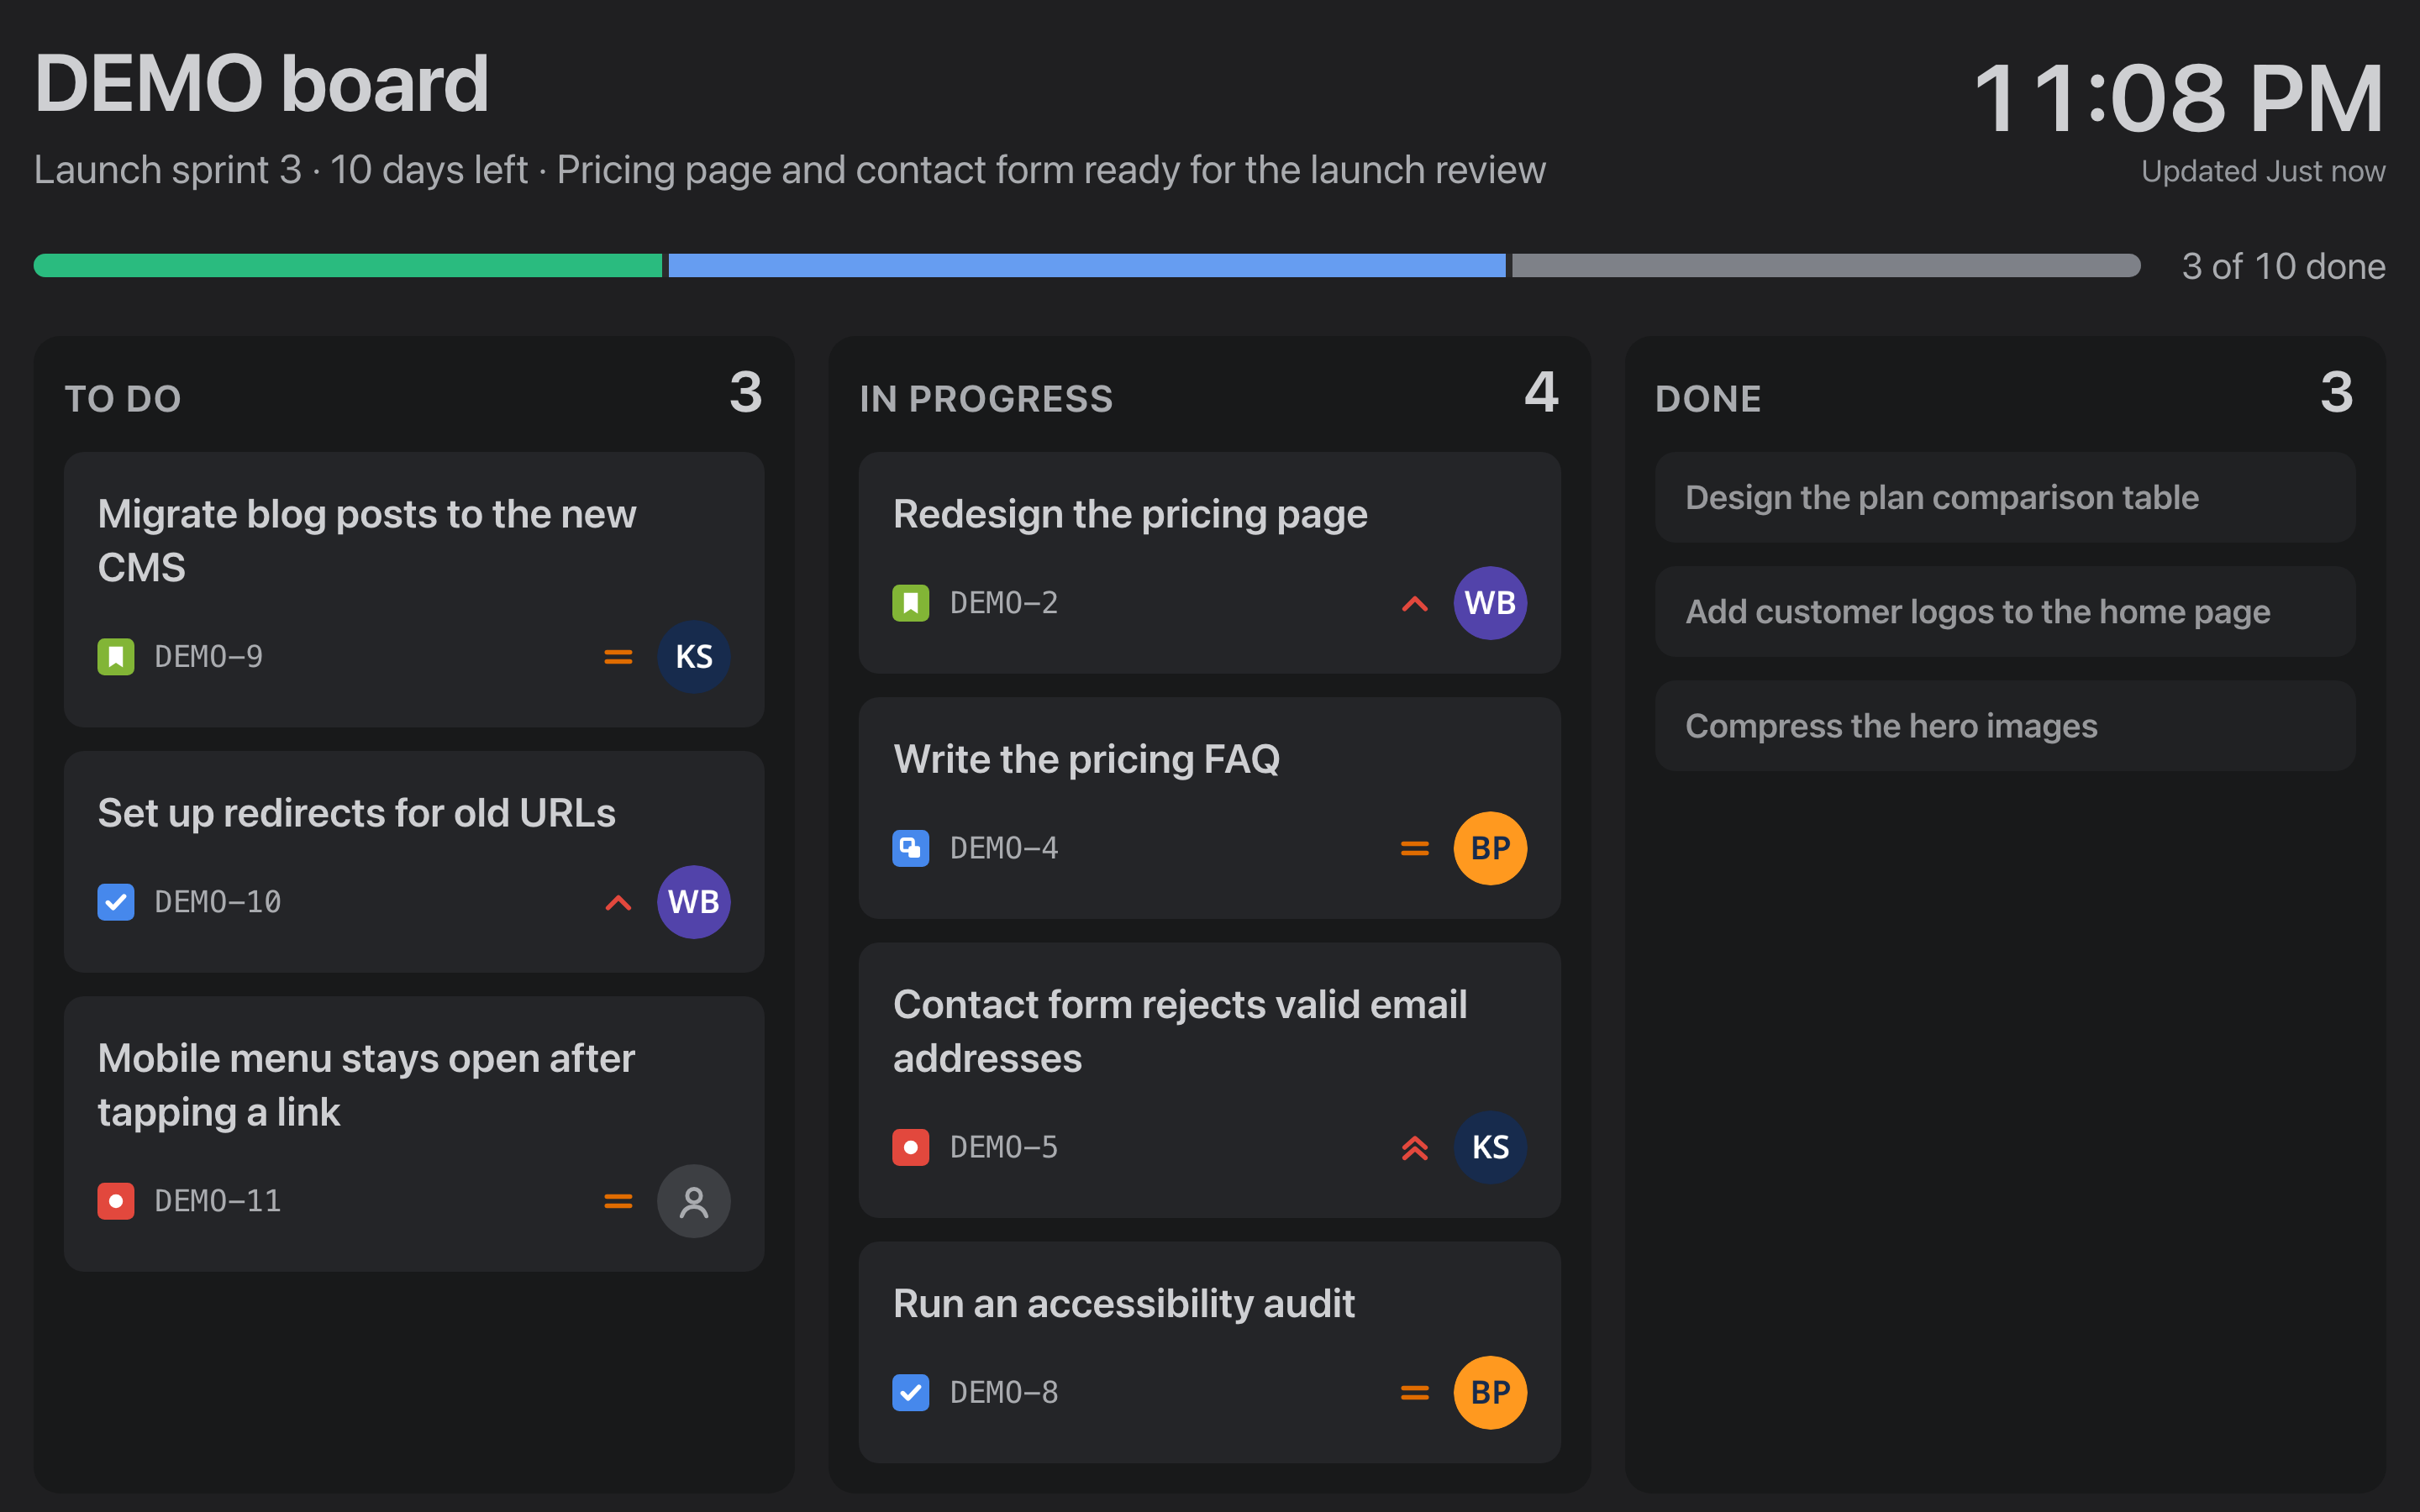Click the 'Mobile menu stays open' card title
This screenshot has height=1512, width=2420.
click(366, 1085)
